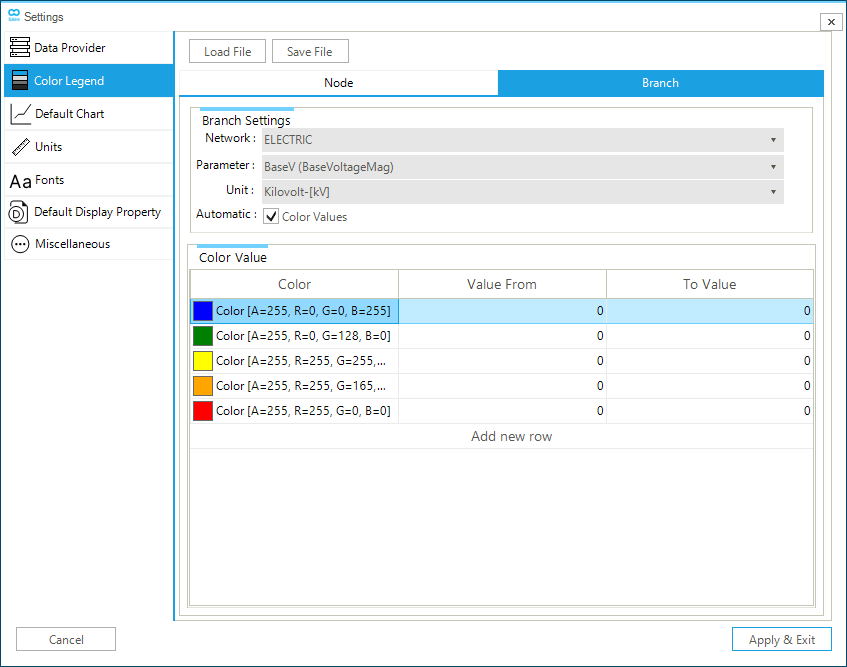Click the Data Provider sidebar icon
Viewport: 847px width, 667px height.
(20, 48)
